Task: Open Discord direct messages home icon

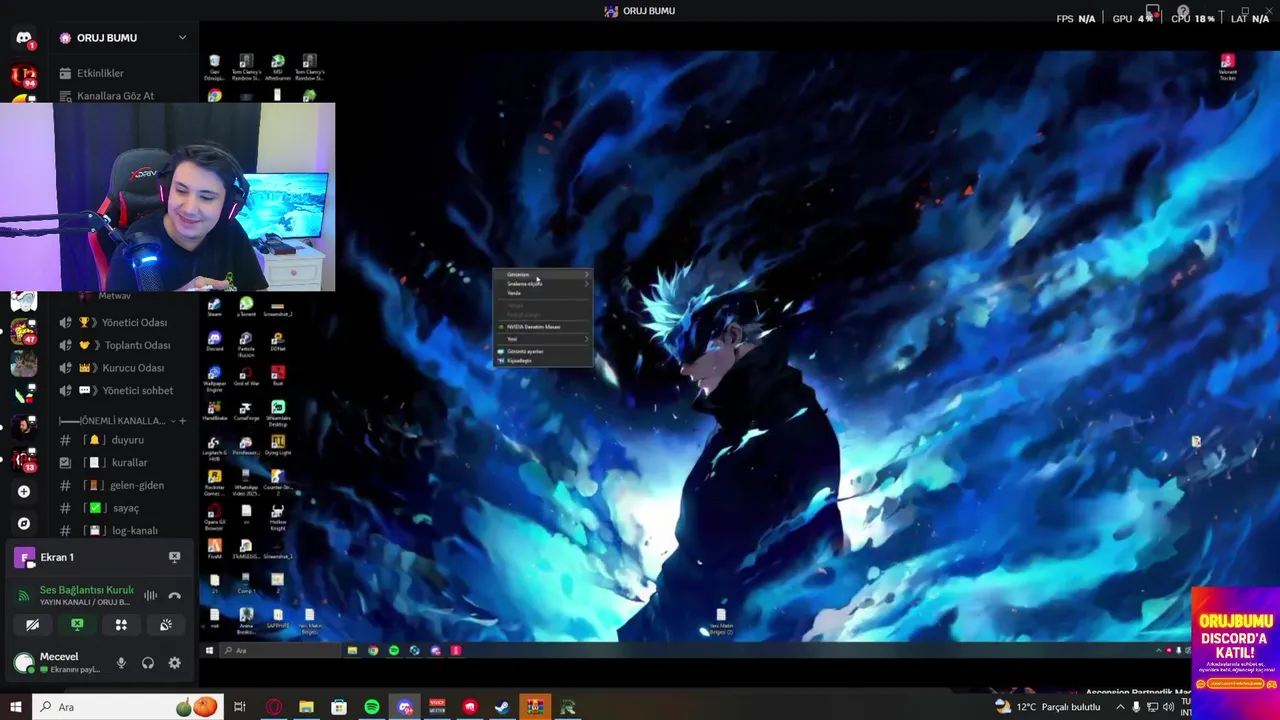Action: 24,39
